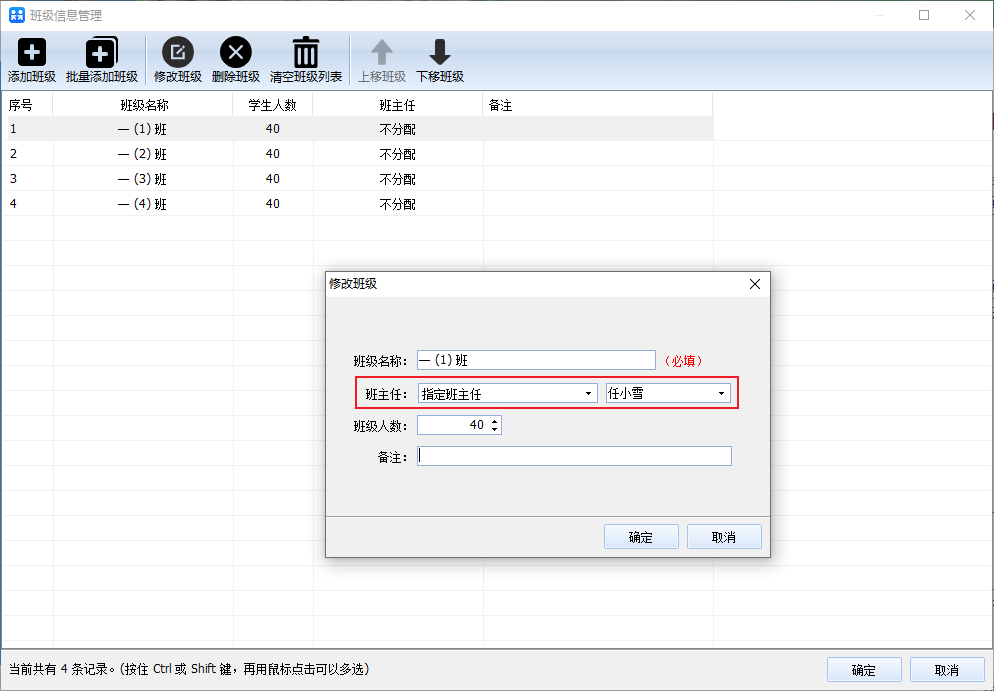This screenshot has height=691, width=994.
Task: Click the 班级名称 column header
Action: 143,105
